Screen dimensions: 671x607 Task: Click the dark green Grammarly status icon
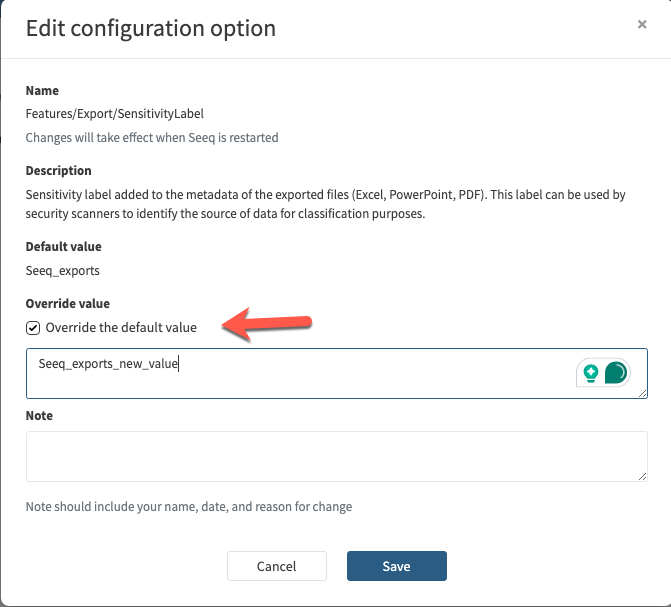coord(616,373)
